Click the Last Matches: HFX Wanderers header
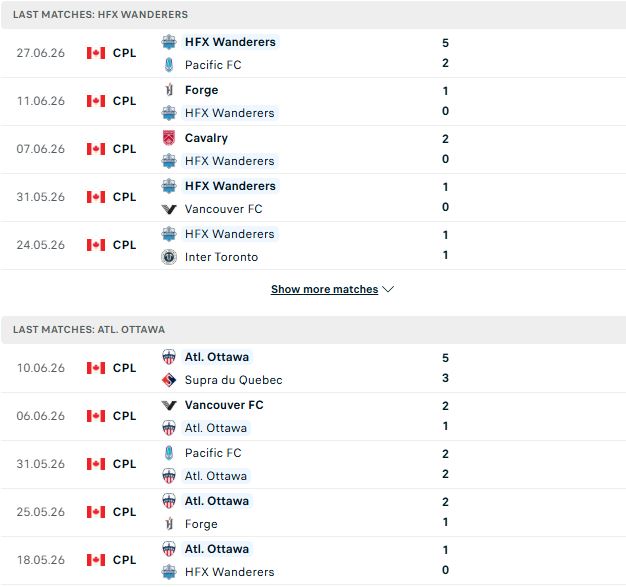 [x=100, y=14]
